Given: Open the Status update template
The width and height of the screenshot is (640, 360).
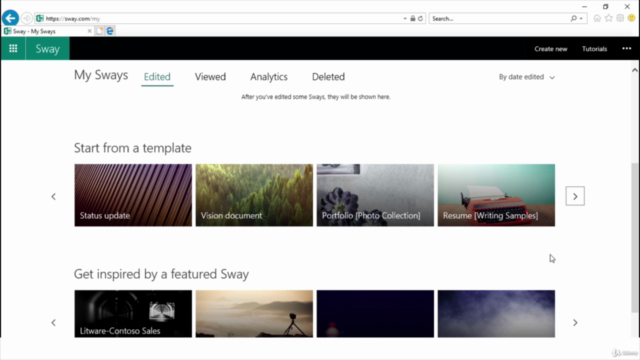Looking at the screenshot, I should [133, 195].
